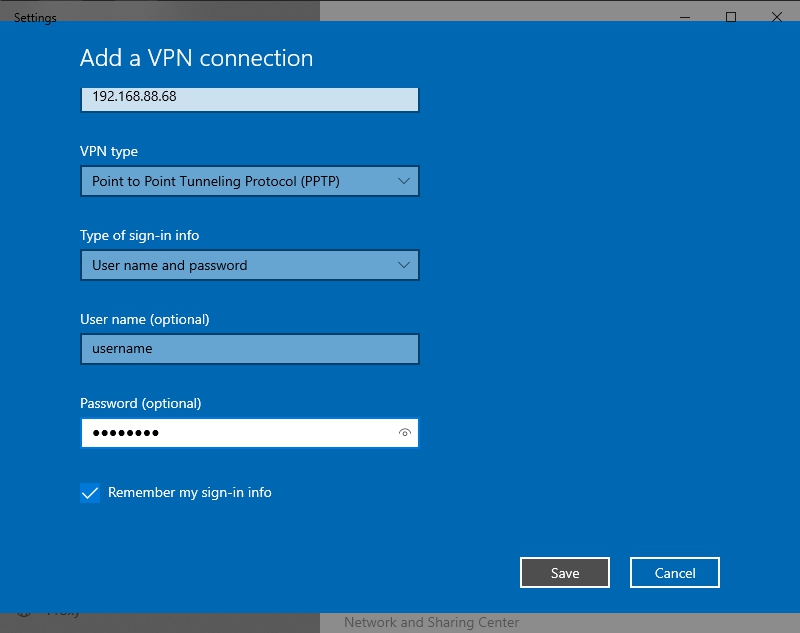Click the chevron arrow on VPN type dropdown
Screen dimensions: 800x633
pos(403,181)
